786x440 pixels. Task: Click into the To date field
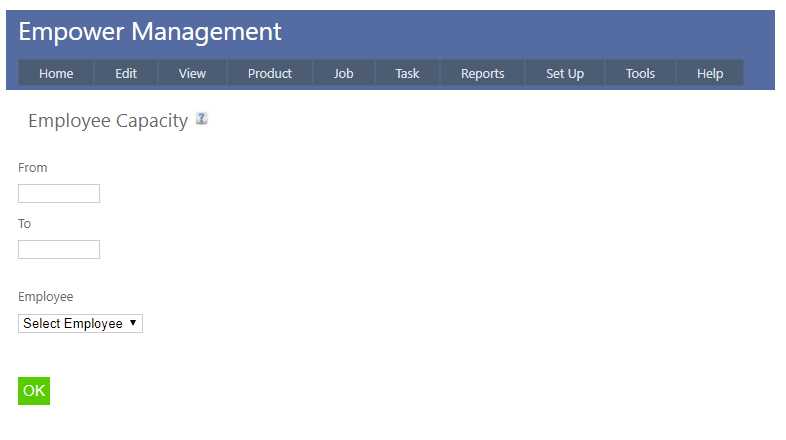[59, 250]
